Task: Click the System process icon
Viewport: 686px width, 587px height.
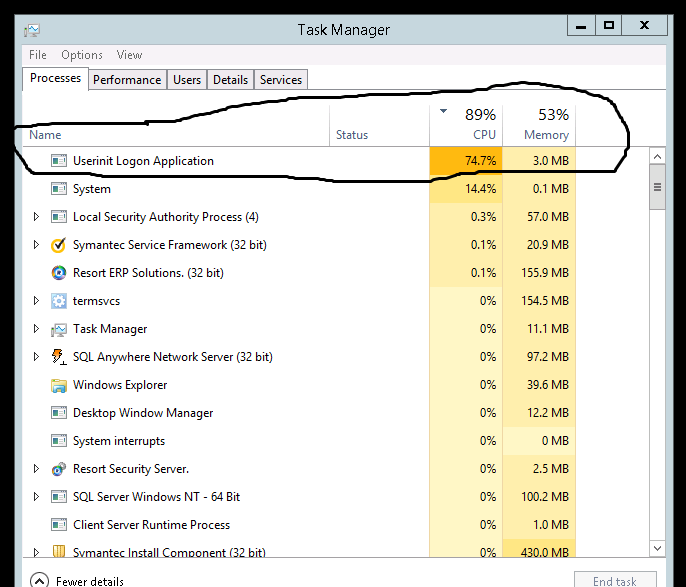Action: pyautogui.click(x=59, y=189)
